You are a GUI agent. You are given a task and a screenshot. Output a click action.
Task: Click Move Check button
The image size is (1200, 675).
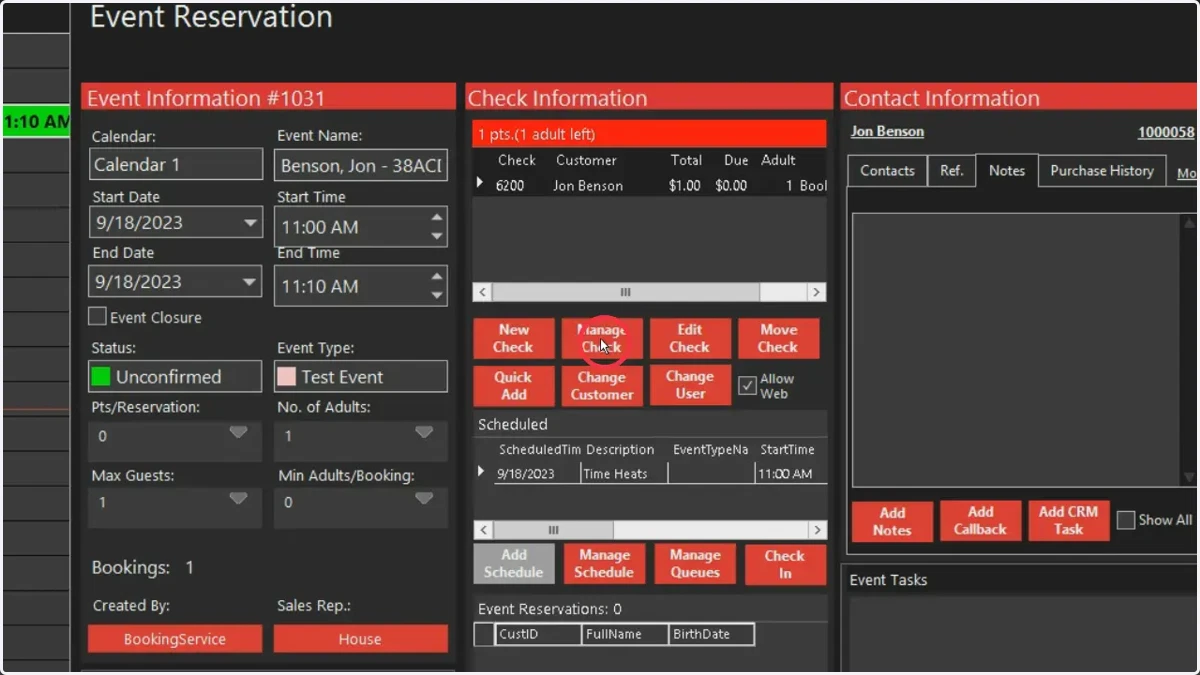point(778,338)
